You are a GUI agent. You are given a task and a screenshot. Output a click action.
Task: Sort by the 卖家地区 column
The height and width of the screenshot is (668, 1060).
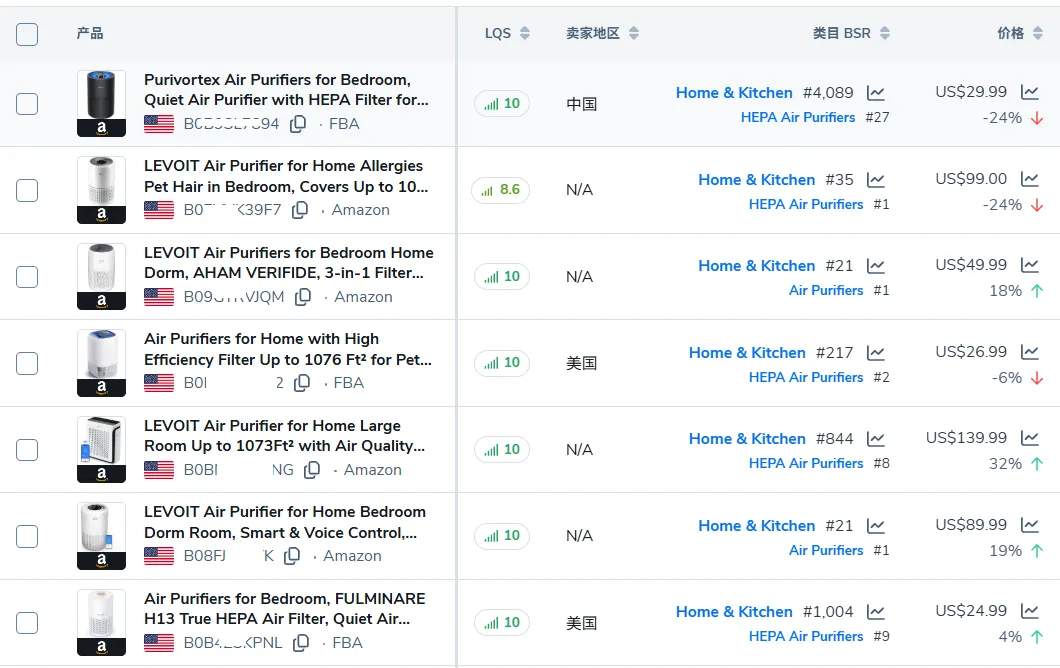coord(633,33)
